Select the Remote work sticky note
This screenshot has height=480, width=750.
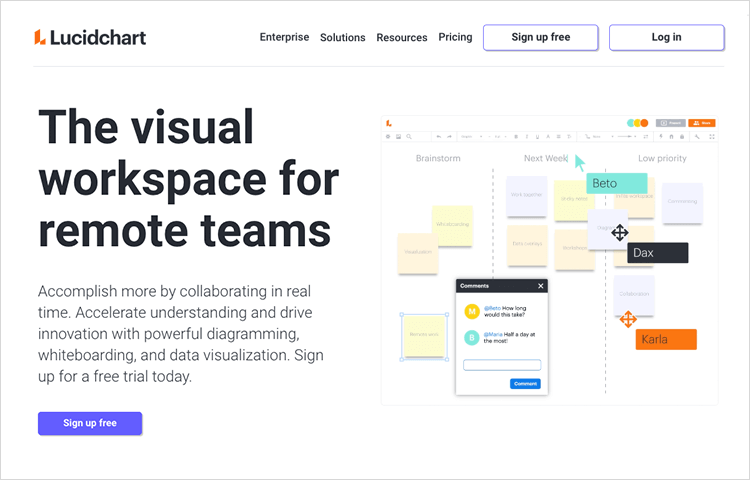pos(424,336)
